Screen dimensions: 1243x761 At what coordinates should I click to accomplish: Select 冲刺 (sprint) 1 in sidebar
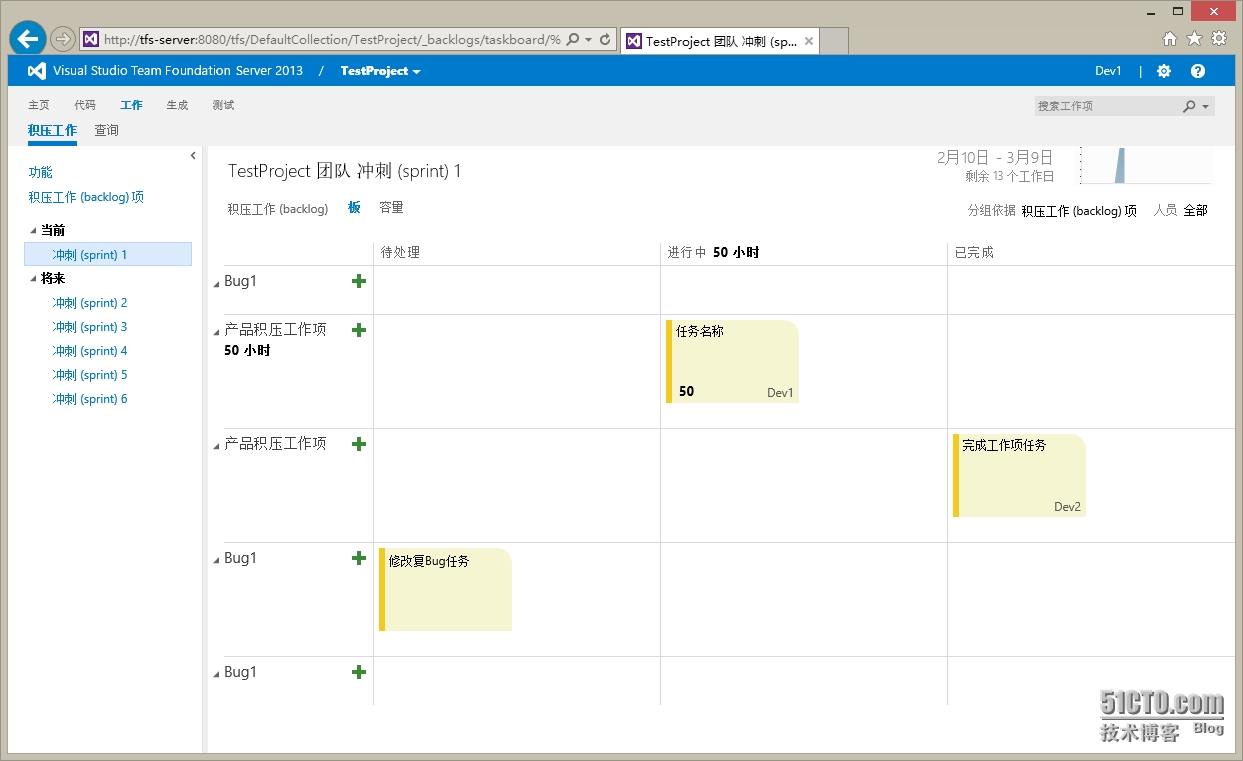[x=108, y=255]
